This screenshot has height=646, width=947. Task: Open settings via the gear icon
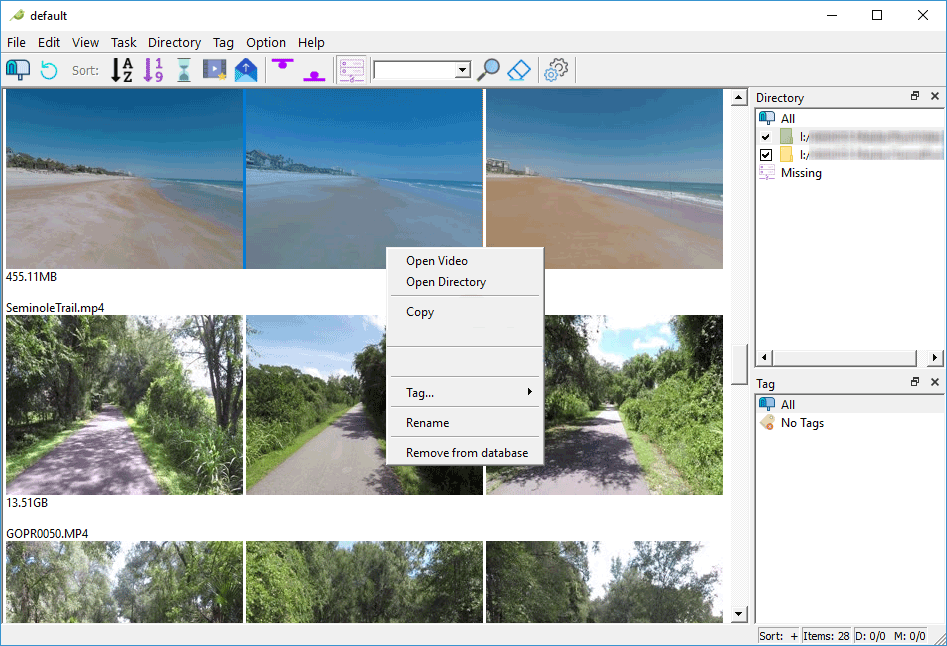[x=556, y=70]
